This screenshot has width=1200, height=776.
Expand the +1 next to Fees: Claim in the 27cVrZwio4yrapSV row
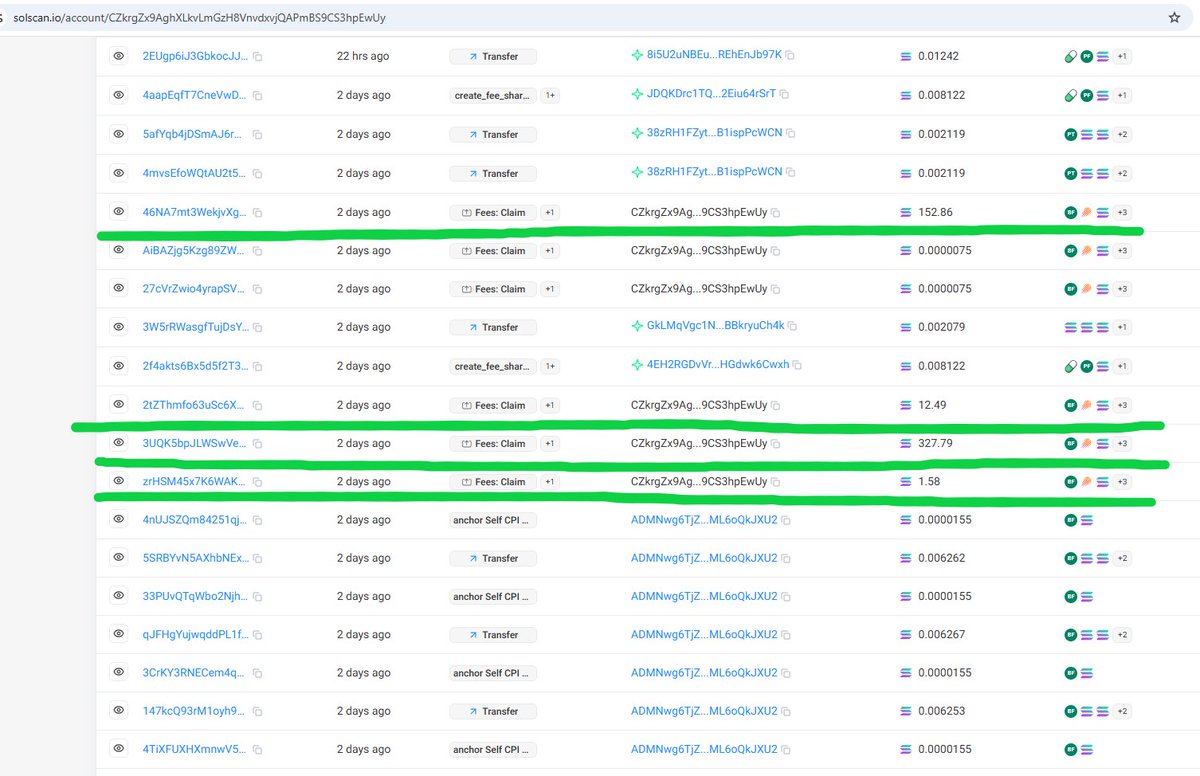click(x=551, y=289)
